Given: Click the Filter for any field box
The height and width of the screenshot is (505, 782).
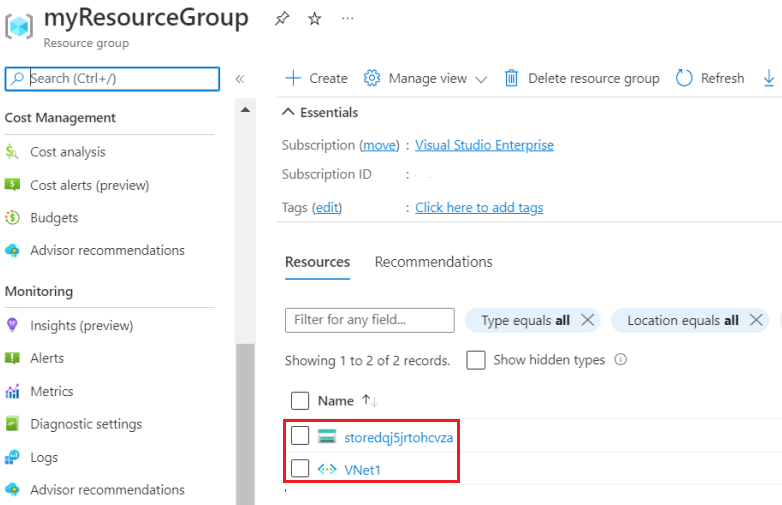Looking at the screenshot, I should (370, 320).
